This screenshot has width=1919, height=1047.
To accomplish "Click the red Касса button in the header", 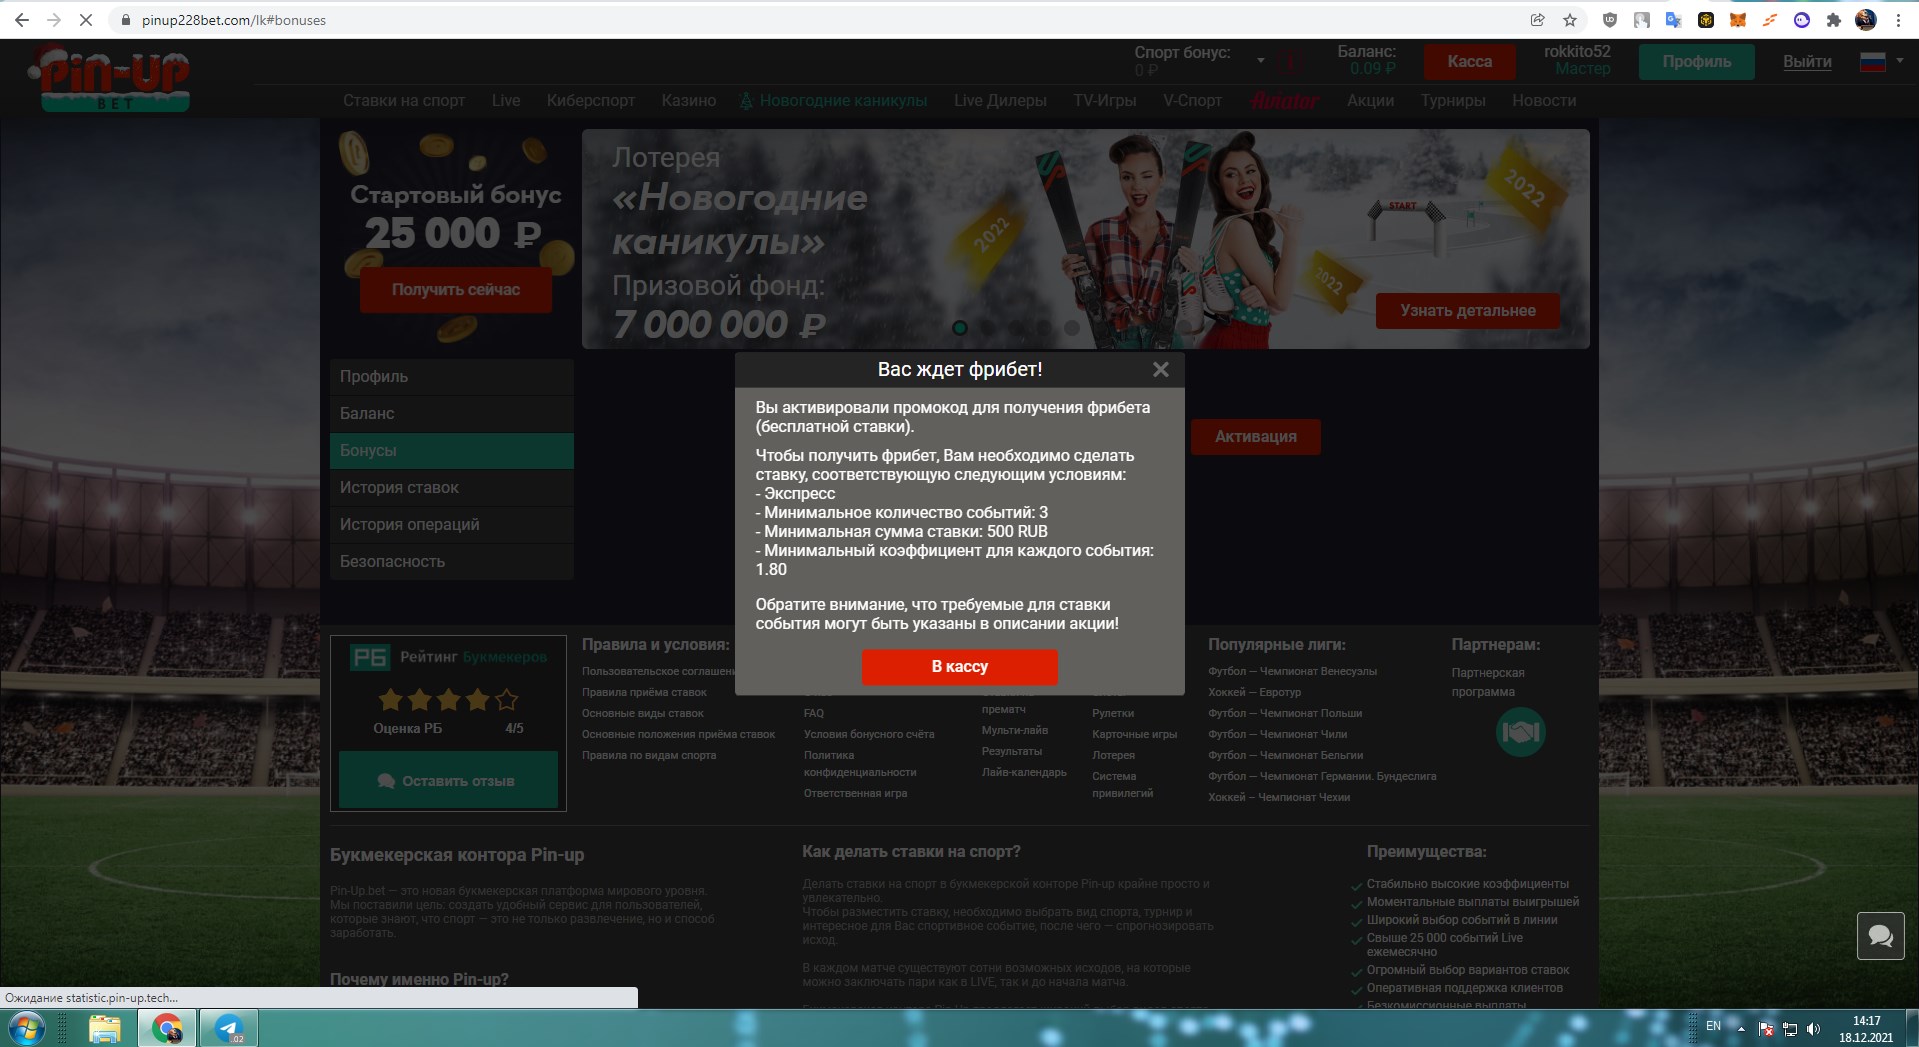I will (1469, 62).
